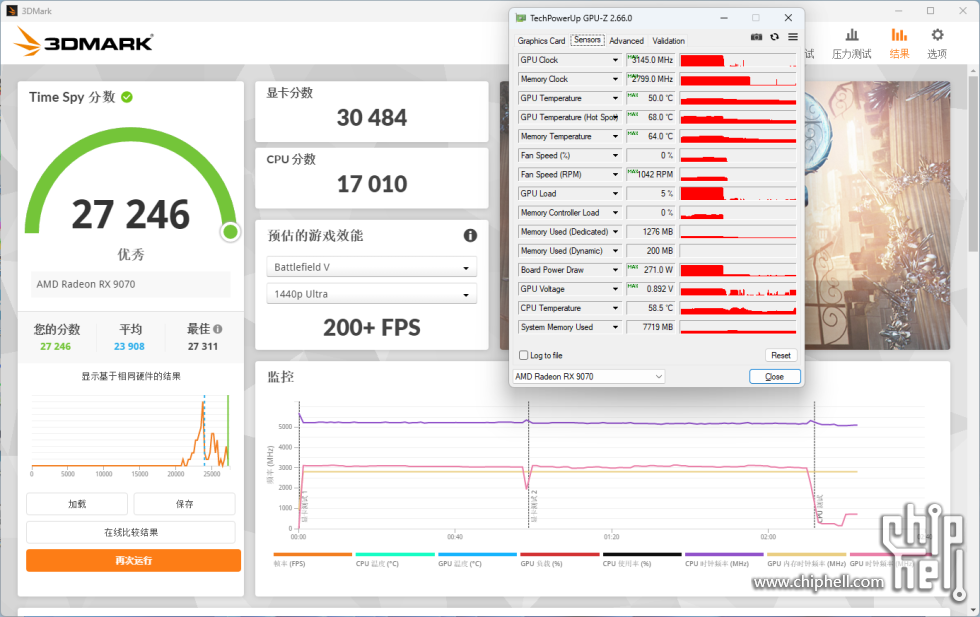Click the 加载 load button
Screen dimensions: 980x617
click(77, 504)
